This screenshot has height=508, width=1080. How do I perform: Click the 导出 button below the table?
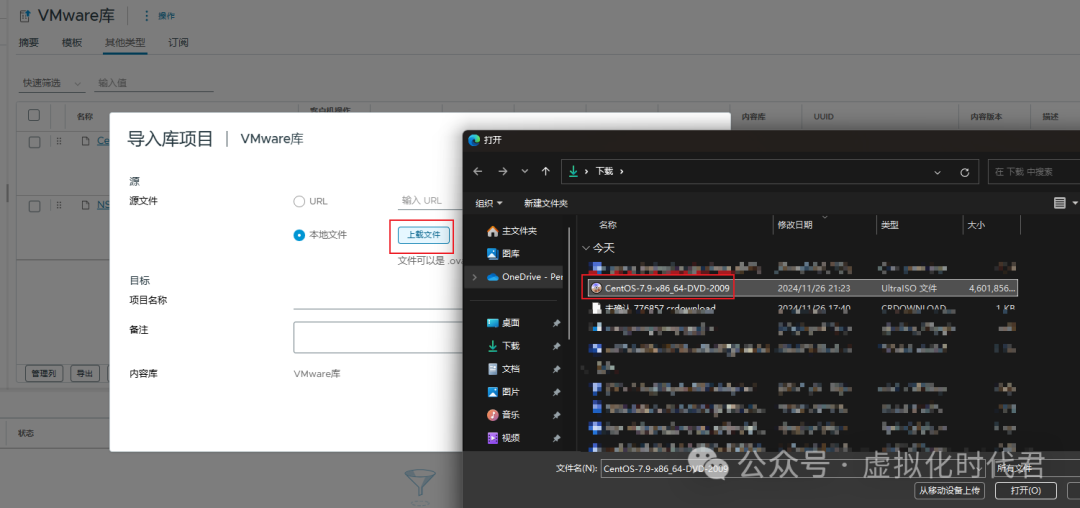84,374
